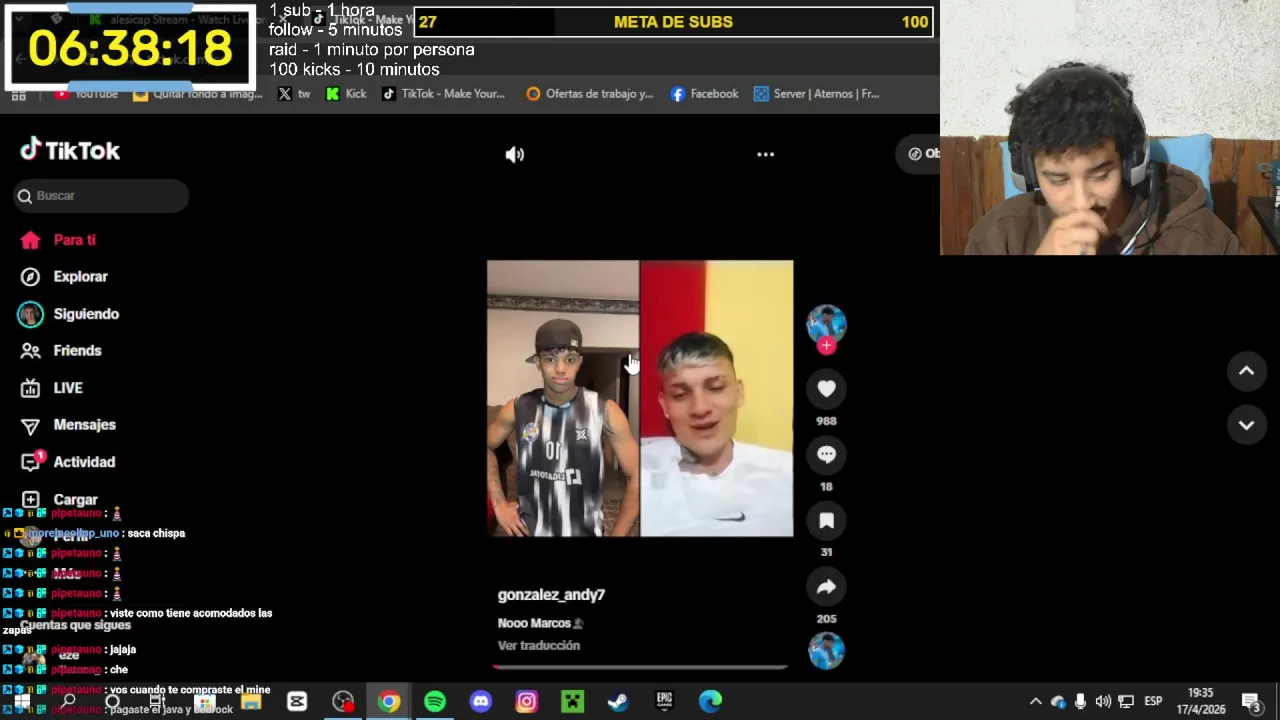Viewport: 1280px width, 720px height.
Task: Open Steam from the taskbar
Action: [x=618, y=702]
